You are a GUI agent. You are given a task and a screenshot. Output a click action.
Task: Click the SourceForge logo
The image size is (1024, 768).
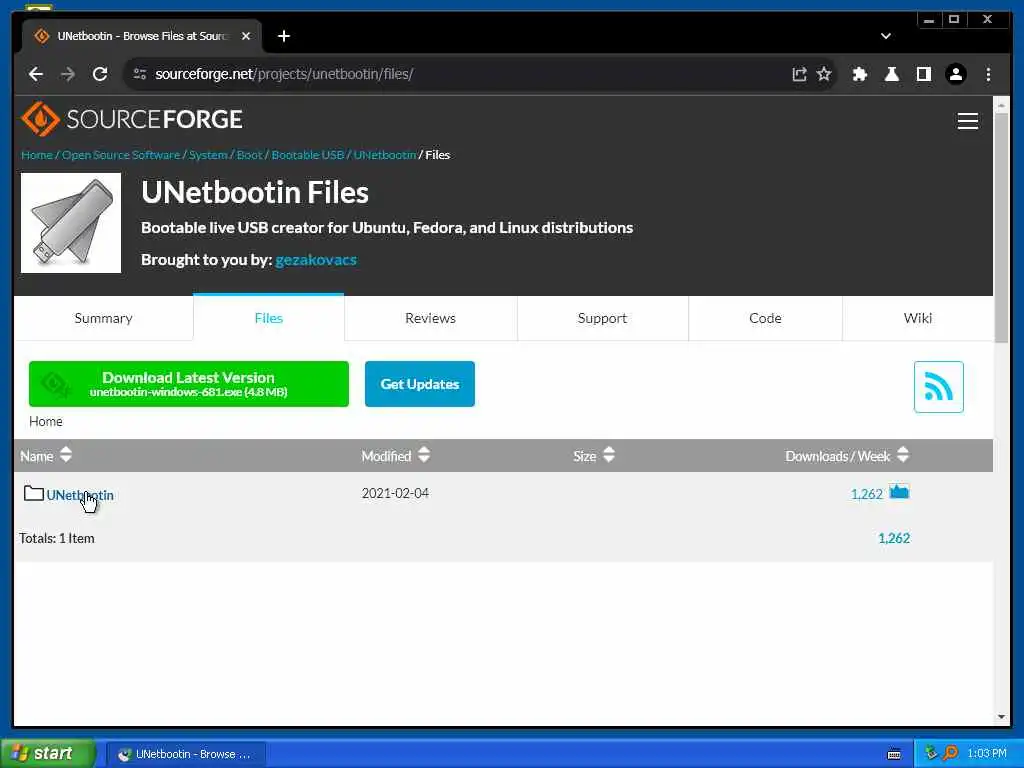(131, 119)
